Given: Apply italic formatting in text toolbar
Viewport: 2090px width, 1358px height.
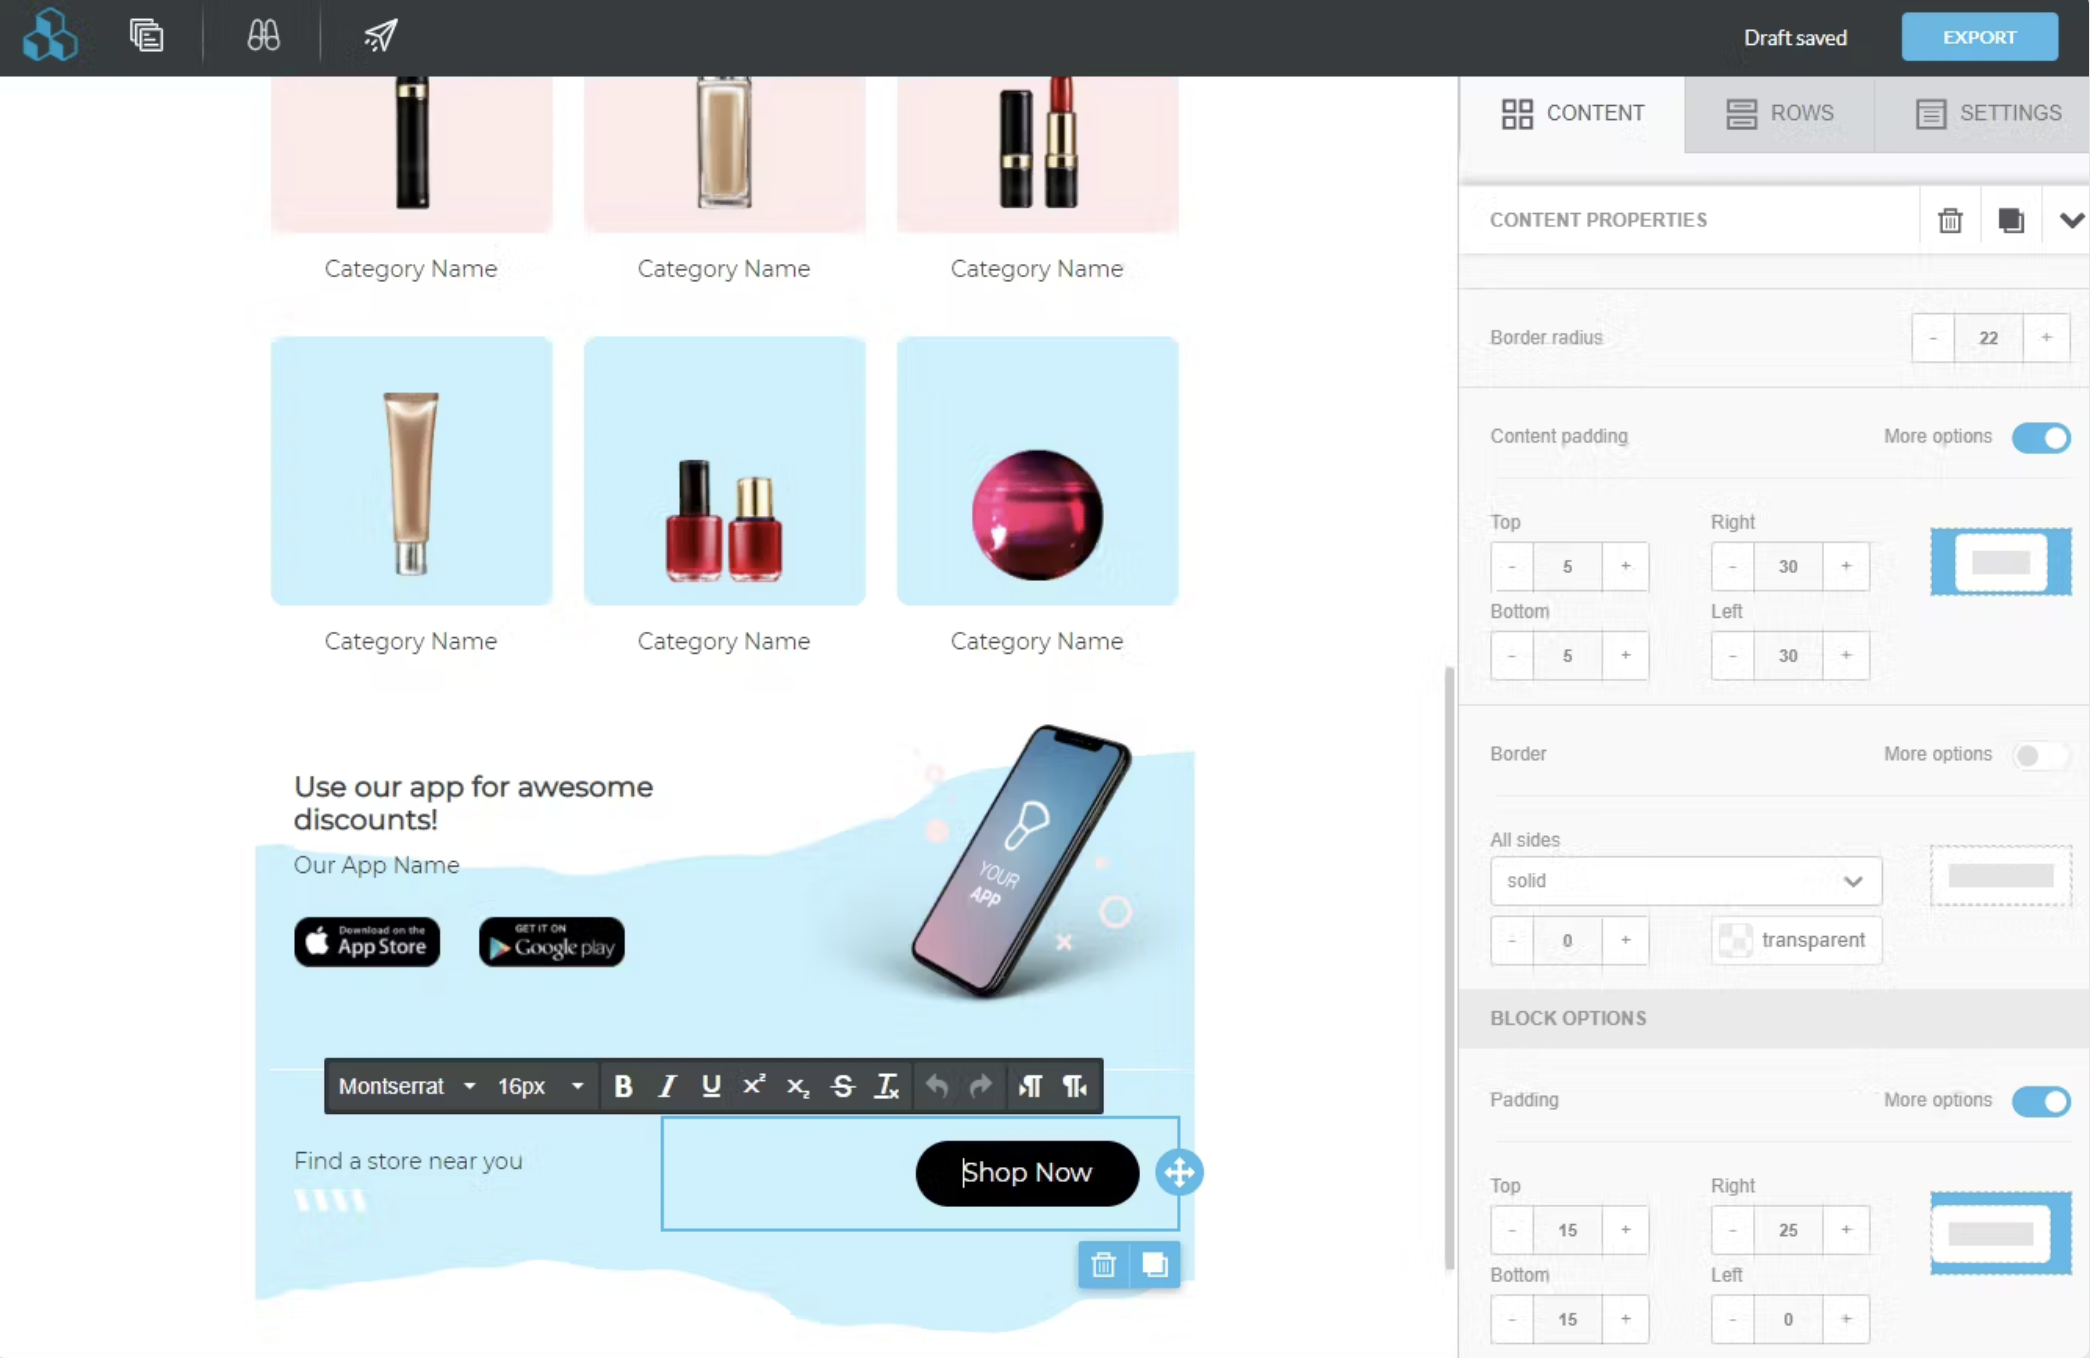Looking at the screenshot, I should 667,1086.
